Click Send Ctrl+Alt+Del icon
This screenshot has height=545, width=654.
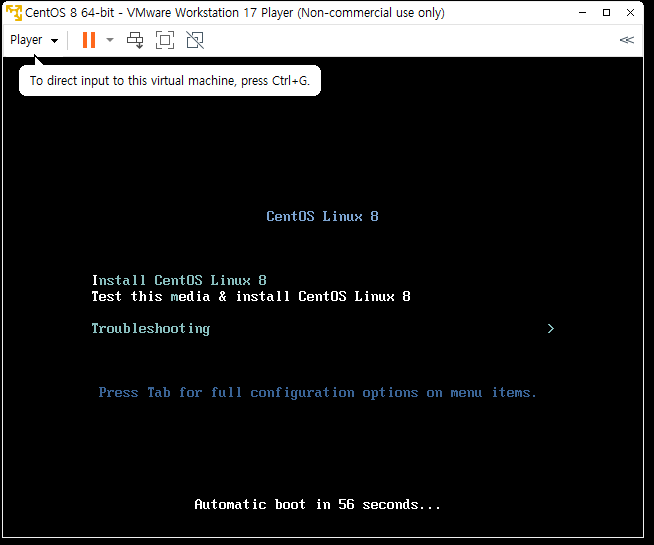click(135, 40)
